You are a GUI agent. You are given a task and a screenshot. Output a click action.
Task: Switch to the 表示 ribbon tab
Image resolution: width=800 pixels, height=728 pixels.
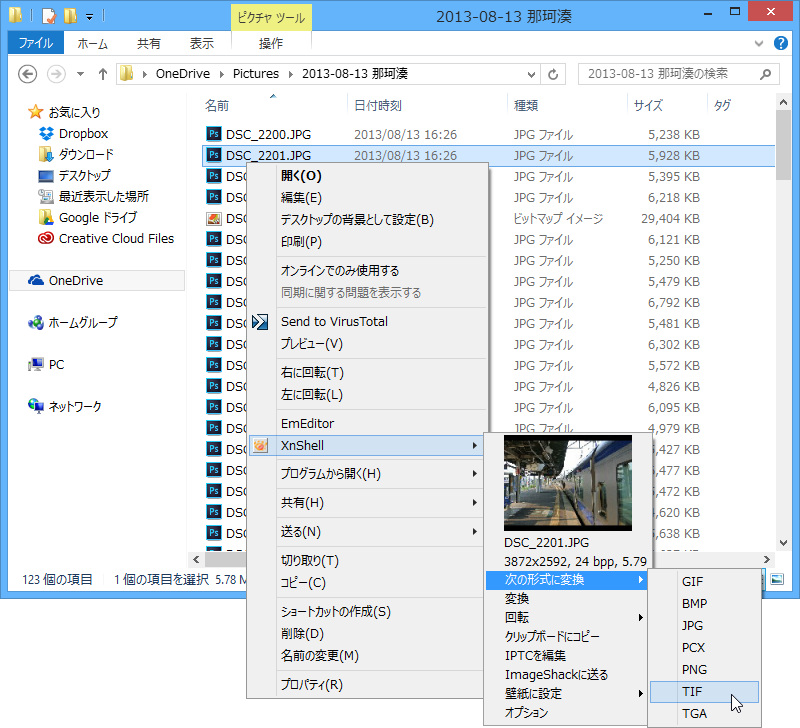click(200, 42)
